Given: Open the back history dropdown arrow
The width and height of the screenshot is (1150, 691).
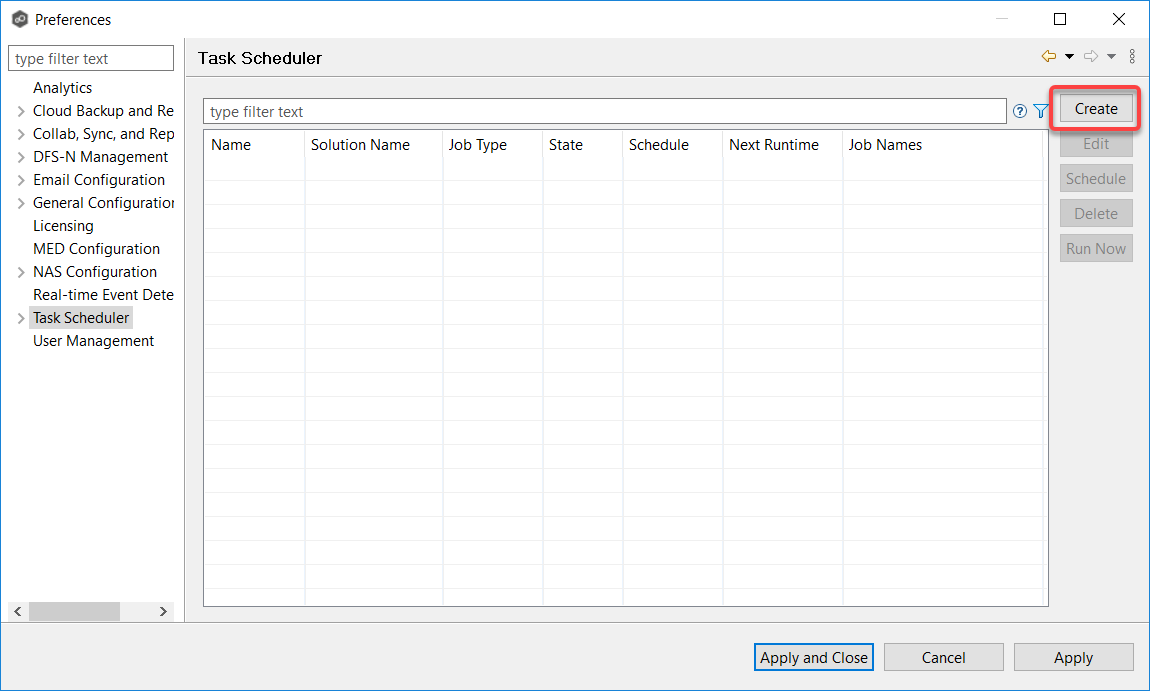Looking at the screenshot, I should pyautogui.click(x=1069, y=56).
